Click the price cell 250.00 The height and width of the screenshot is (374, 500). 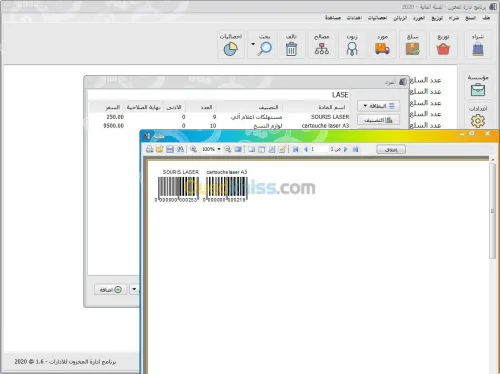coord(115,117)
